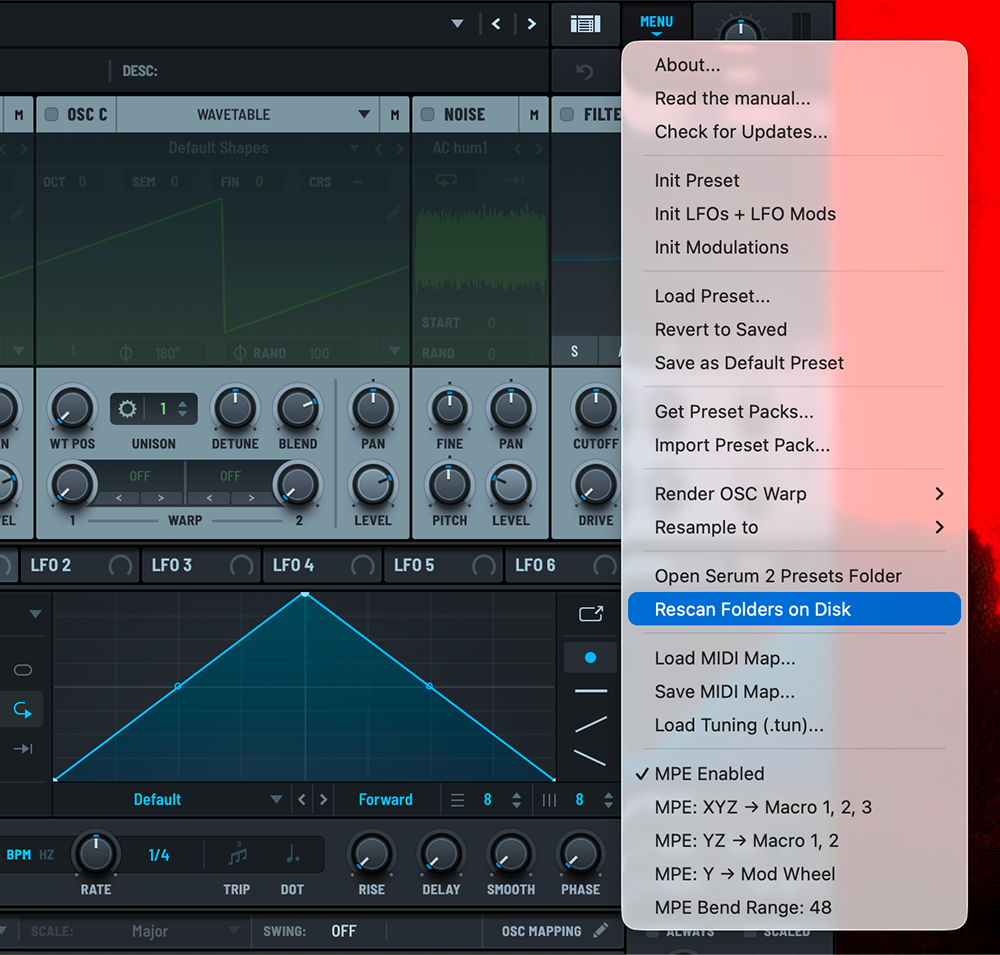Screen dimensions: 1000x955
Task: Open OSC C unison settings gear
Action: click(128, 408)
